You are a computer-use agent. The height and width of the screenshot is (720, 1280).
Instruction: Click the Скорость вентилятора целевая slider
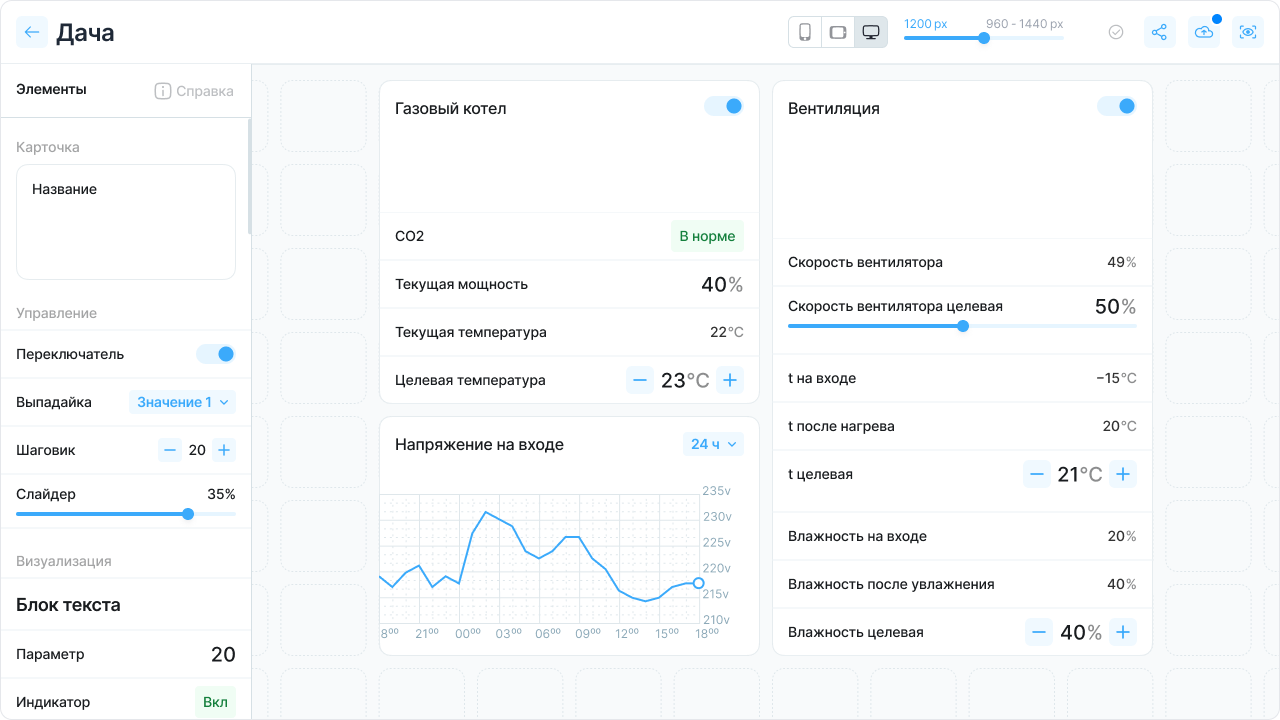[x=962, y=326]
